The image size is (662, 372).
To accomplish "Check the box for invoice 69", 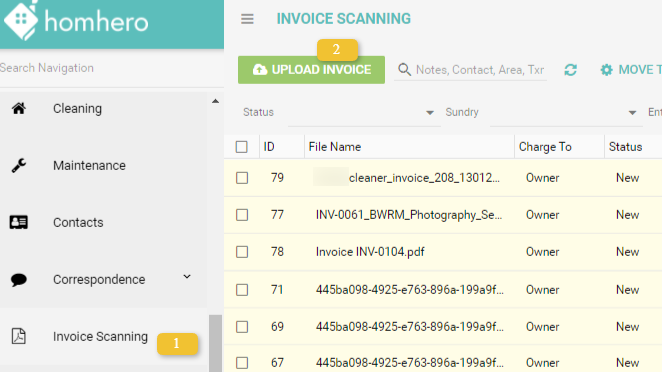I will pyautogui.click(x=242, y=327).
